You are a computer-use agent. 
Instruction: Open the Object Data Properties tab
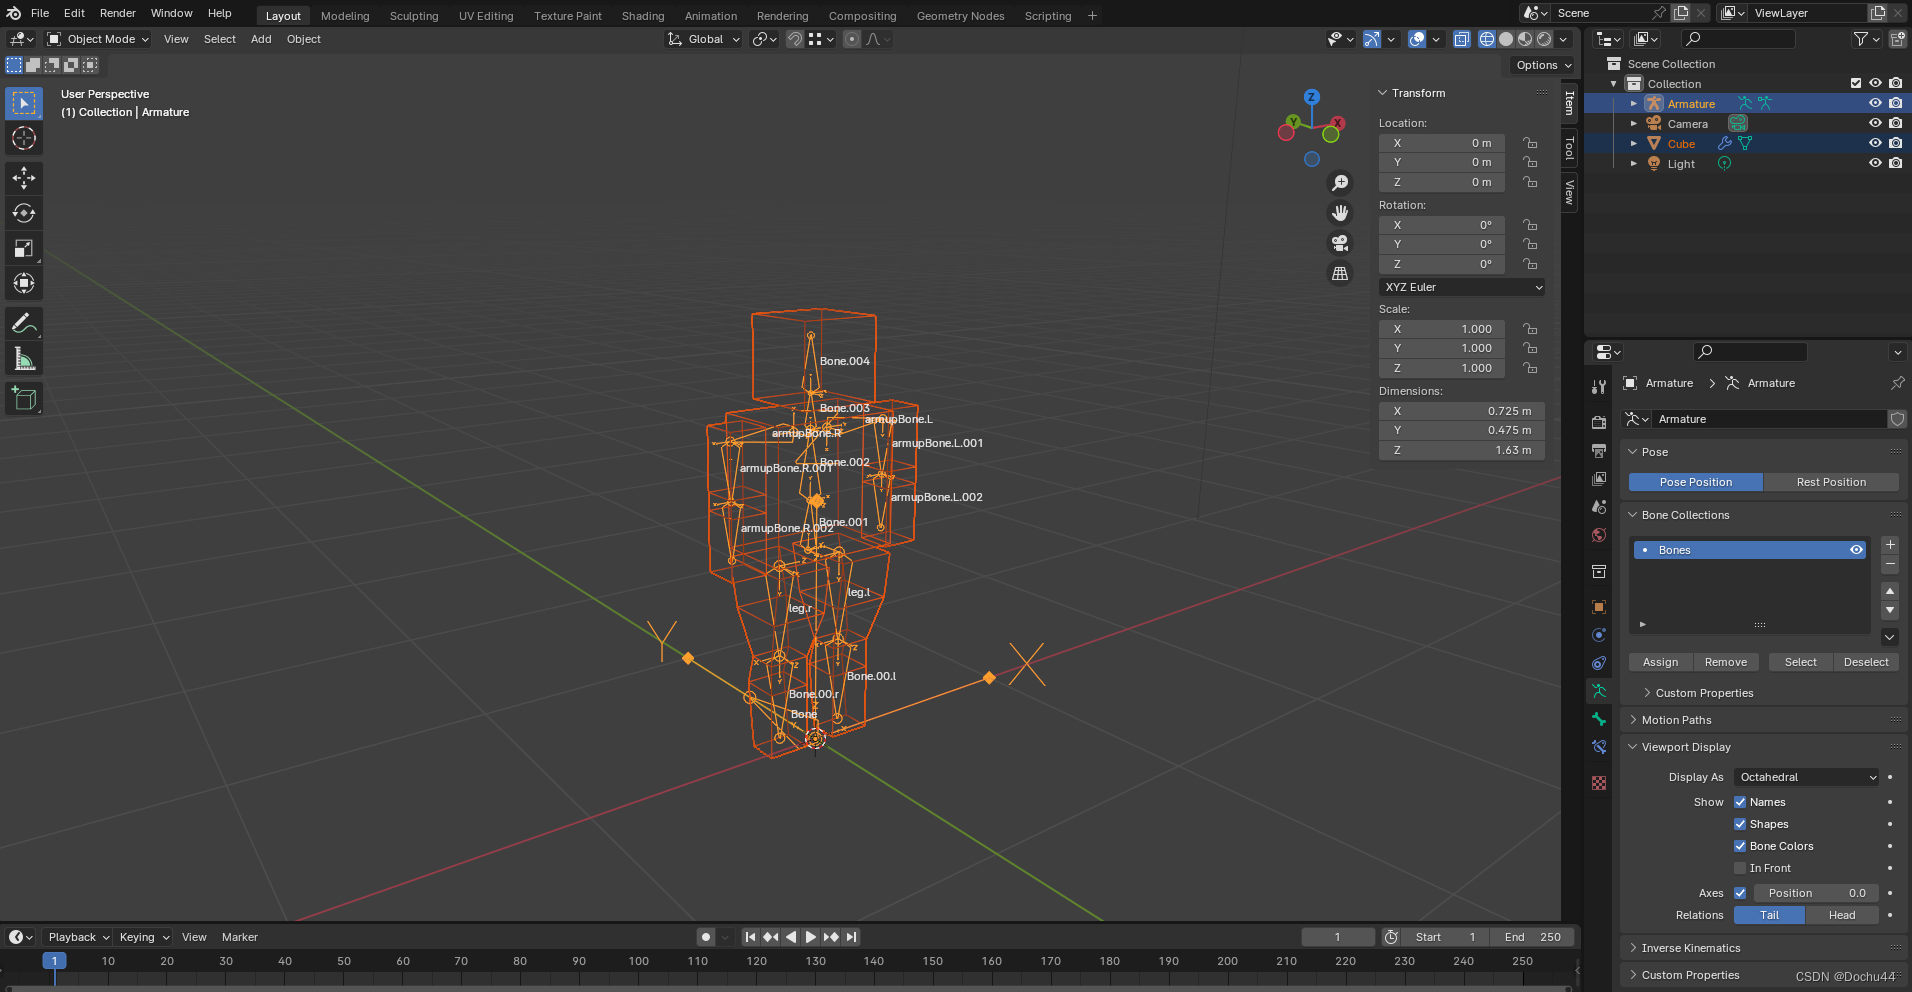tap(1598, 691)
